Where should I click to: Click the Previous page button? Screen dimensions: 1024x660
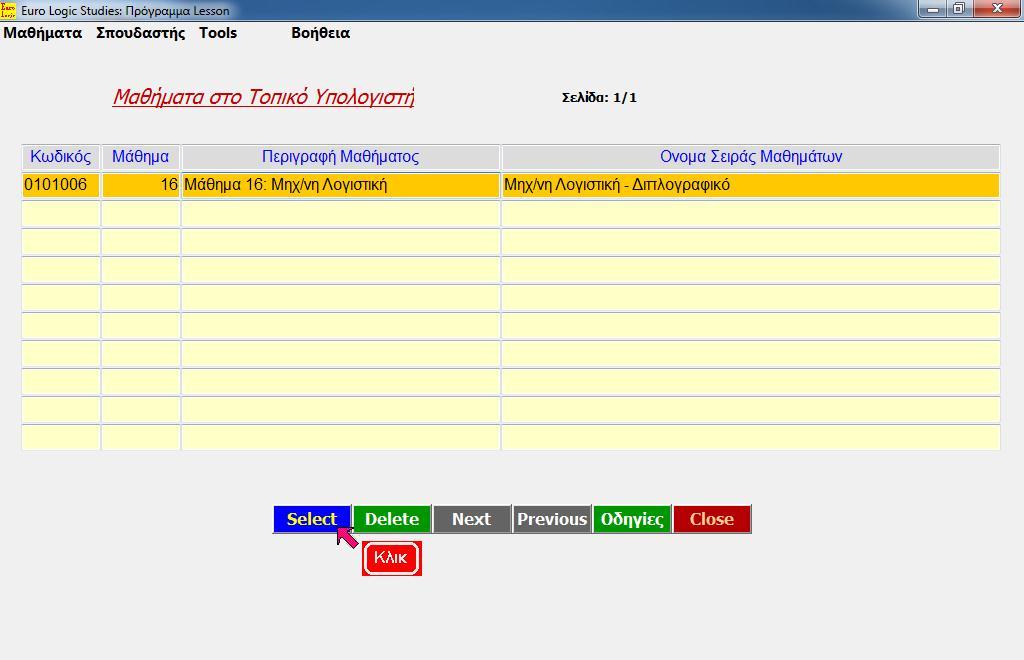click(x=551, y=519)
